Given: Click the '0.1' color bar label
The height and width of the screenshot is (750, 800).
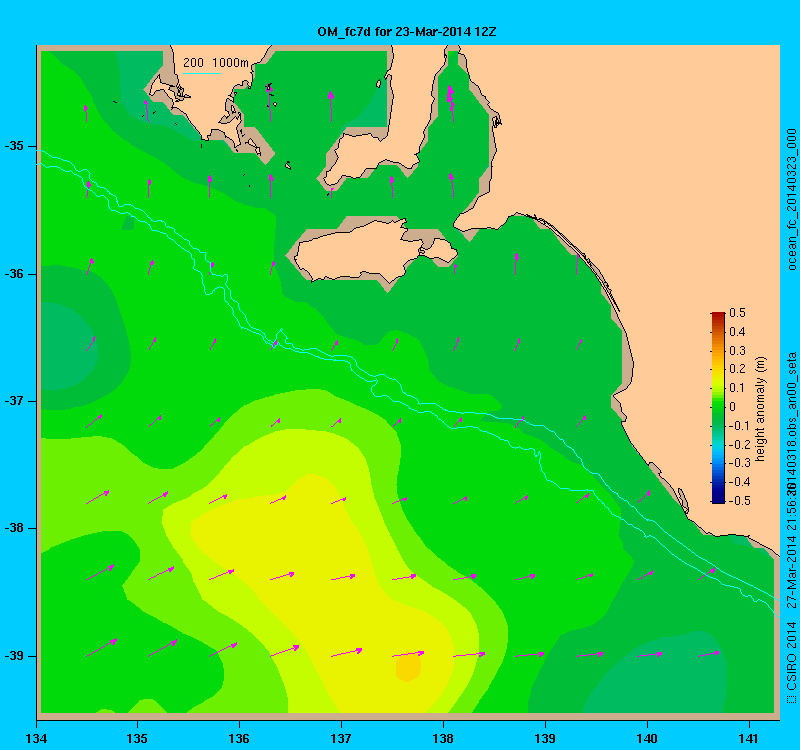Looking at the screenshot, I should pos(737,388).
